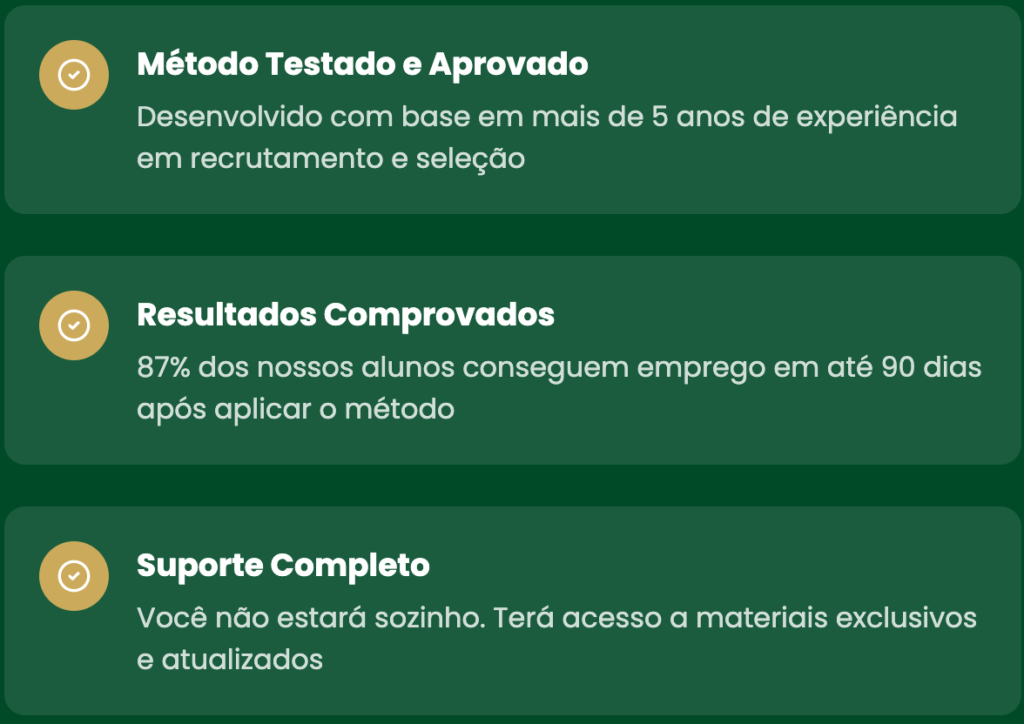This screenshot has width=1024, height=724.
Task: Click the line starting Você não estará sozinho
Action: [x=555, y=618]
